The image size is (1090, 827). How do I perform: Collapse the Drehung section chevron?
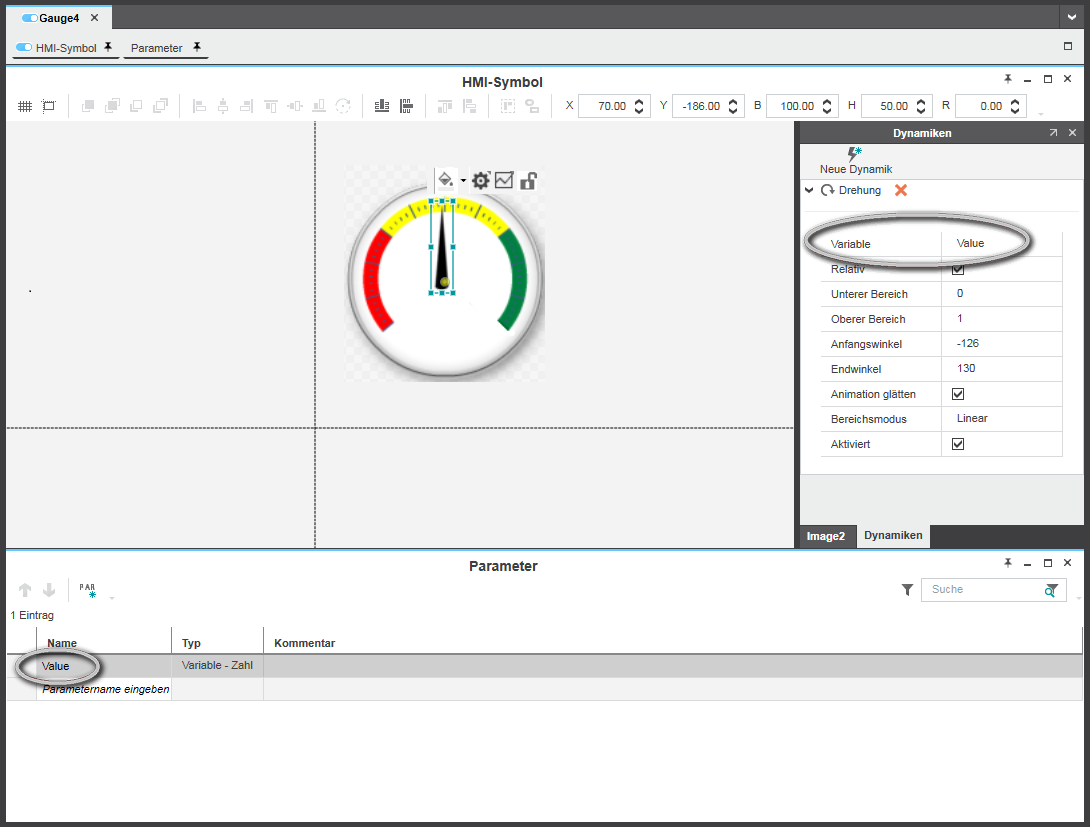(809, 190)
